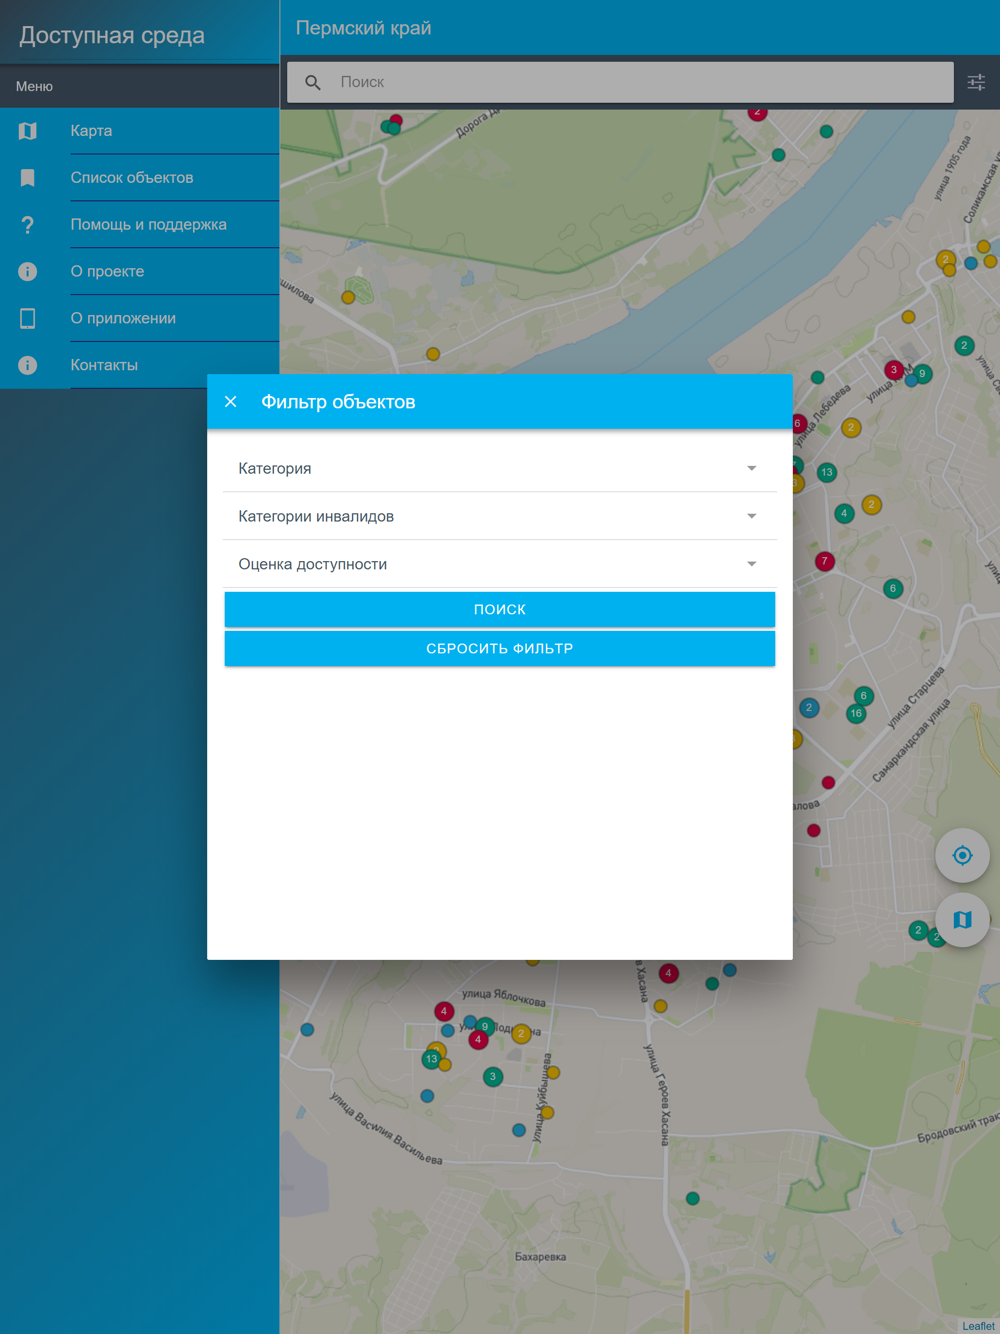Click the Бахаревка map label
The width and height of the screenshot is (1000, 1334).
point(540,1257)
